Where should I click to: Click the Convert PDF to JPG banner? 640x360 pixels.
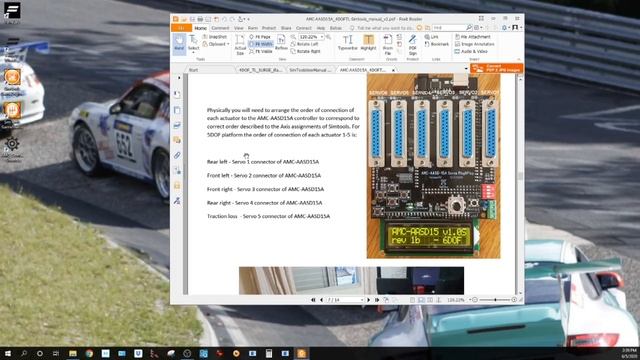click(497, 68)
